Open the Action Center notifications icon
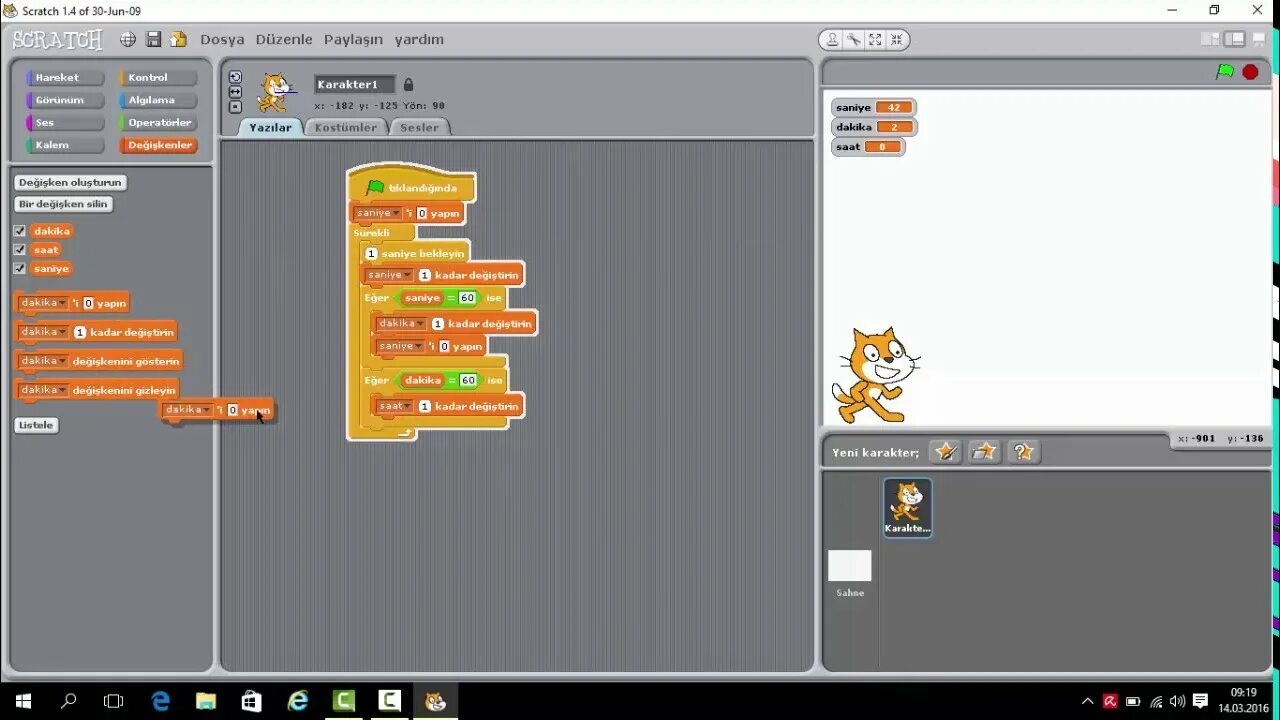 (x=1201, y=701)
